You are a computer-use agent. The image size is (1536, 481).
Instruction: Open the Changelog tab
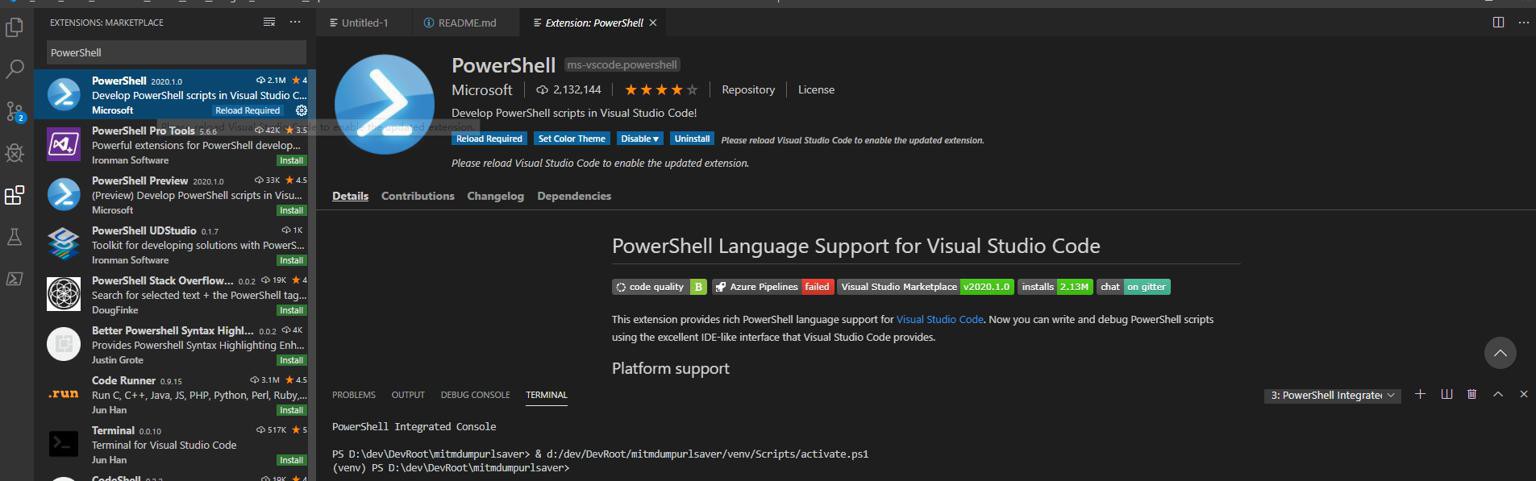coord(495,196)
